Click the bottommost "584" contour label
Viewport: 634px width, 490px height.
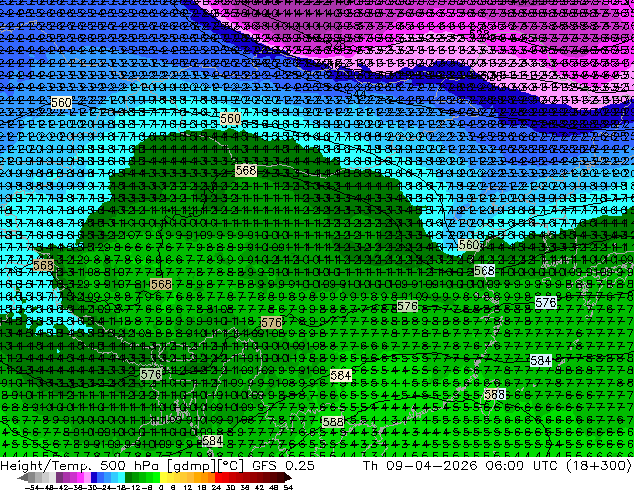[x=212, y=441]
